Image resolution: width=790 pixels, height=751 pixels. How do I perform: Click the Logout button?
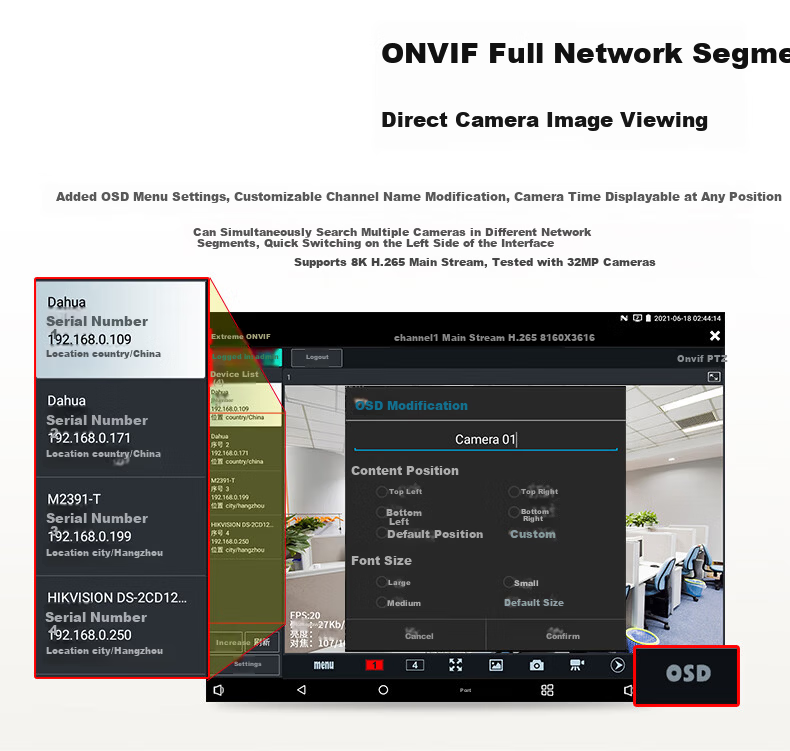pyautogui.click(x=317, y=357)
